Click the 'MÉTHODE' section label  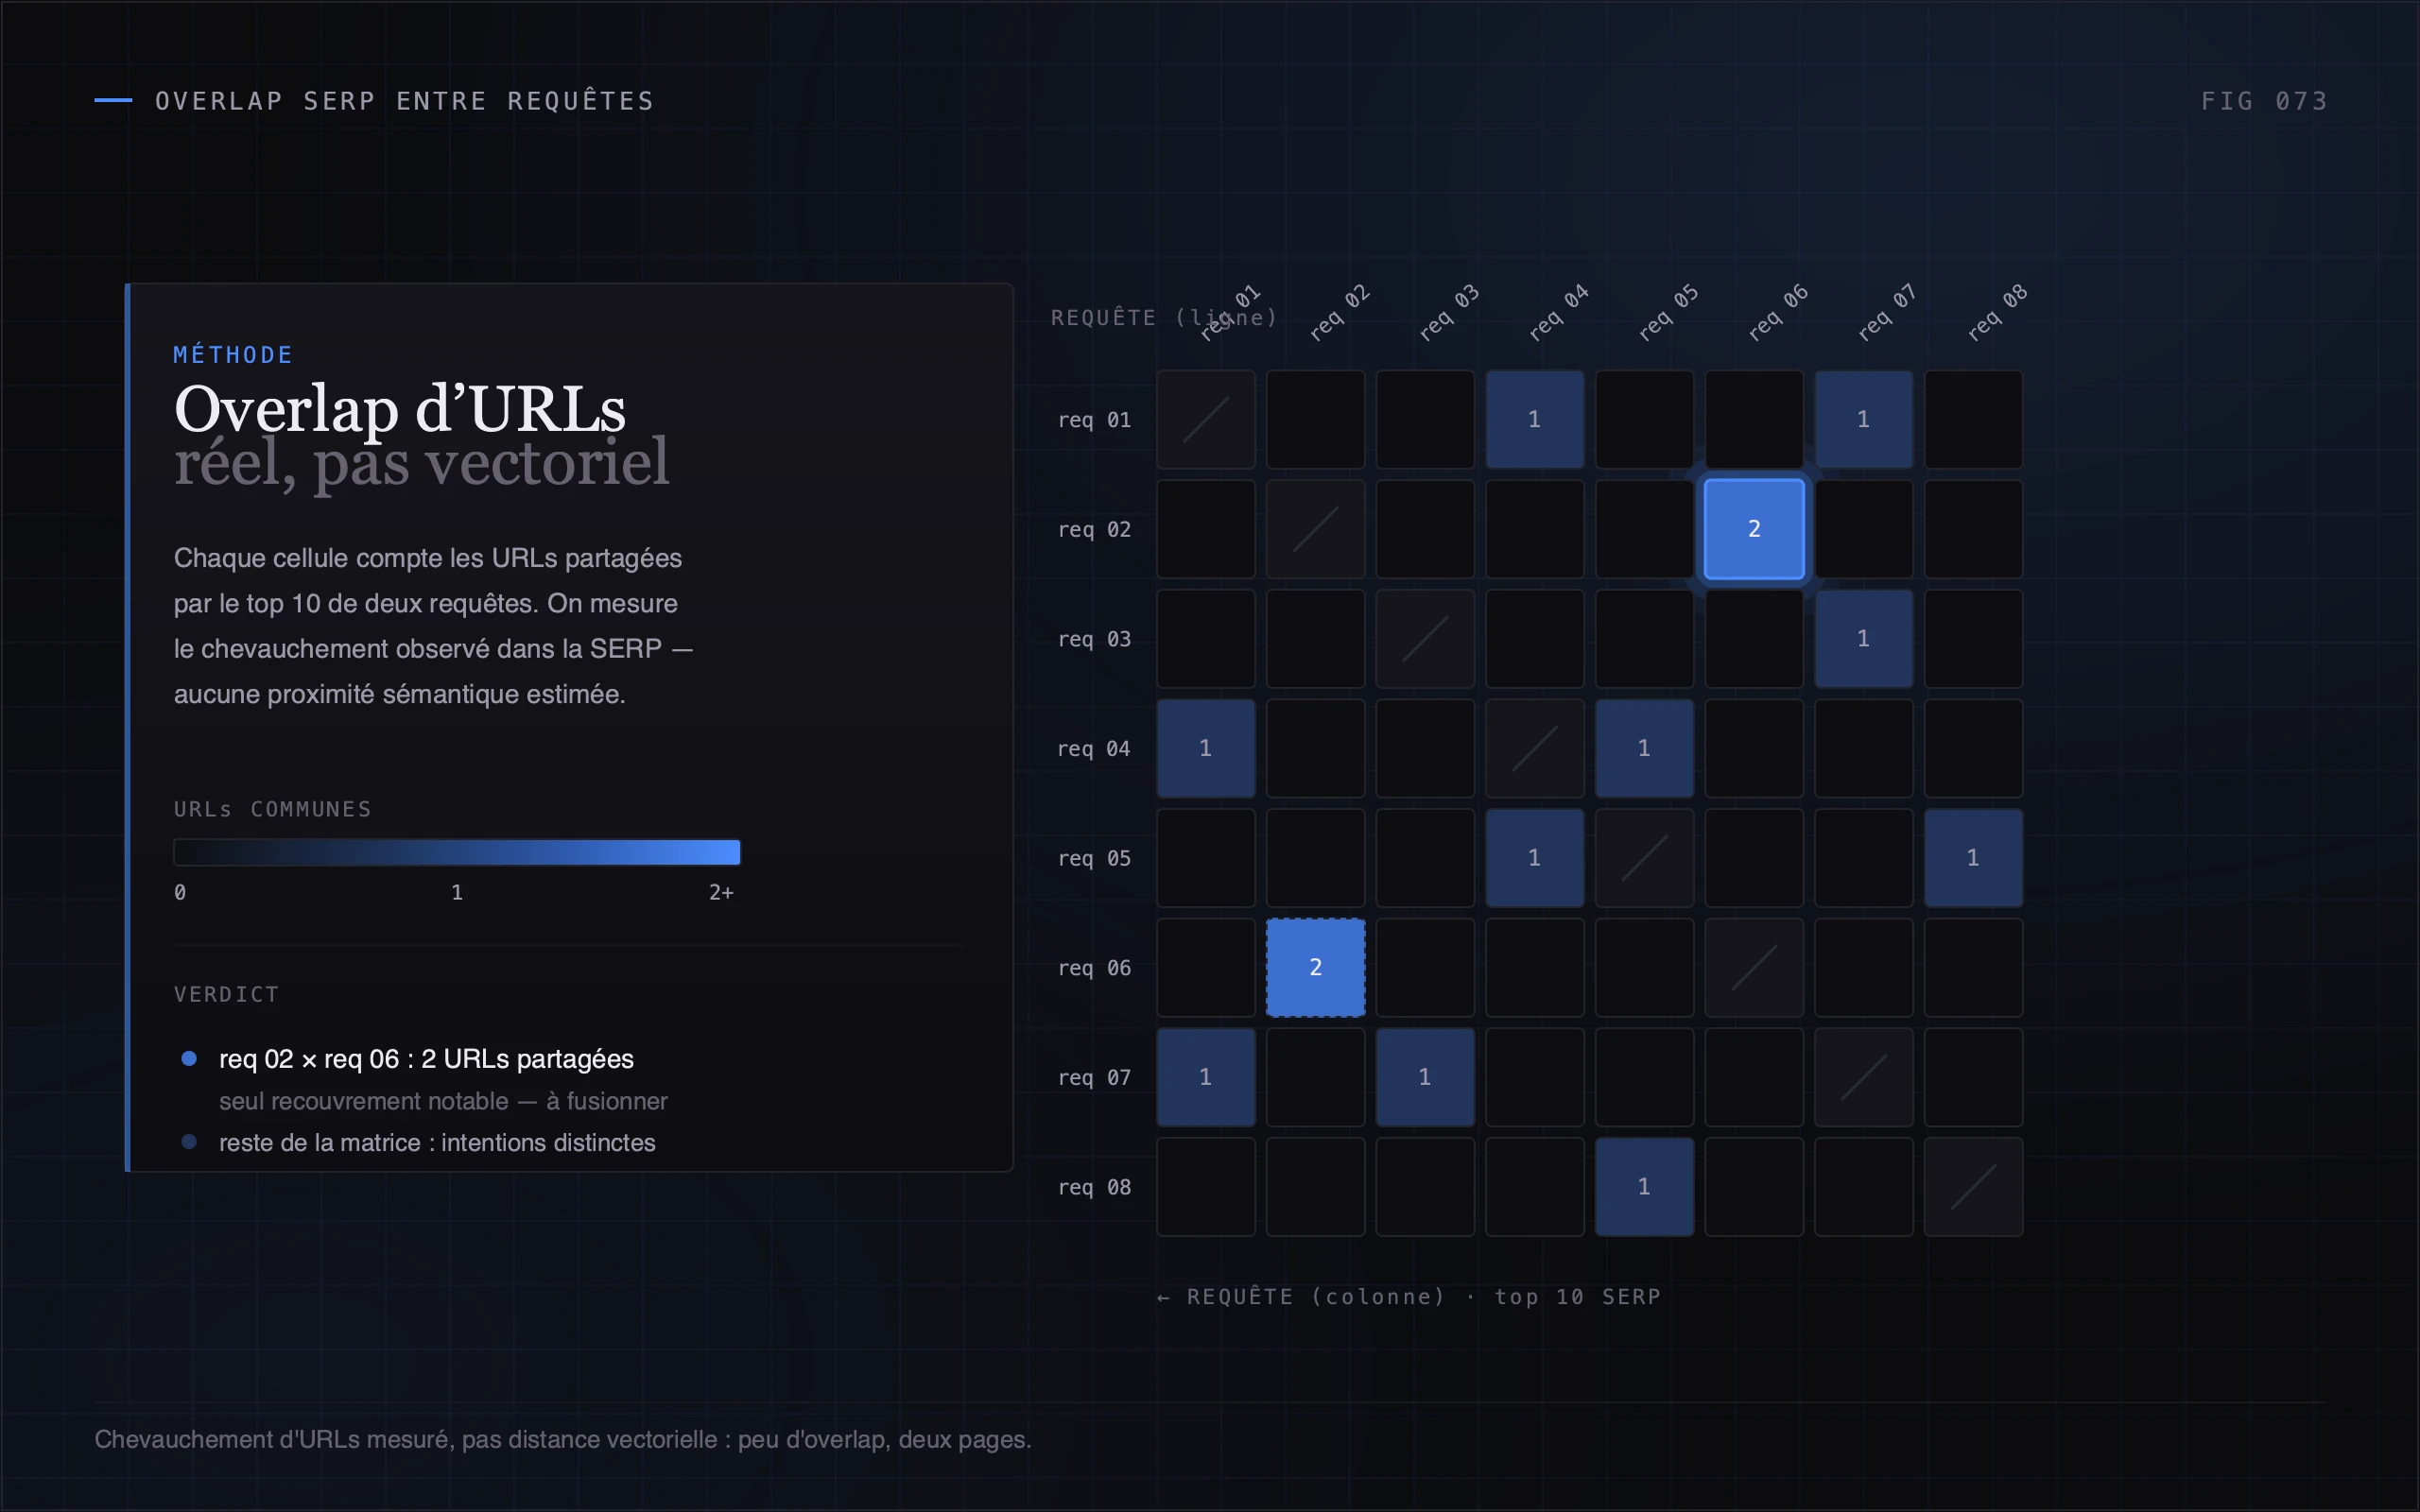click(x=233, y=355)
